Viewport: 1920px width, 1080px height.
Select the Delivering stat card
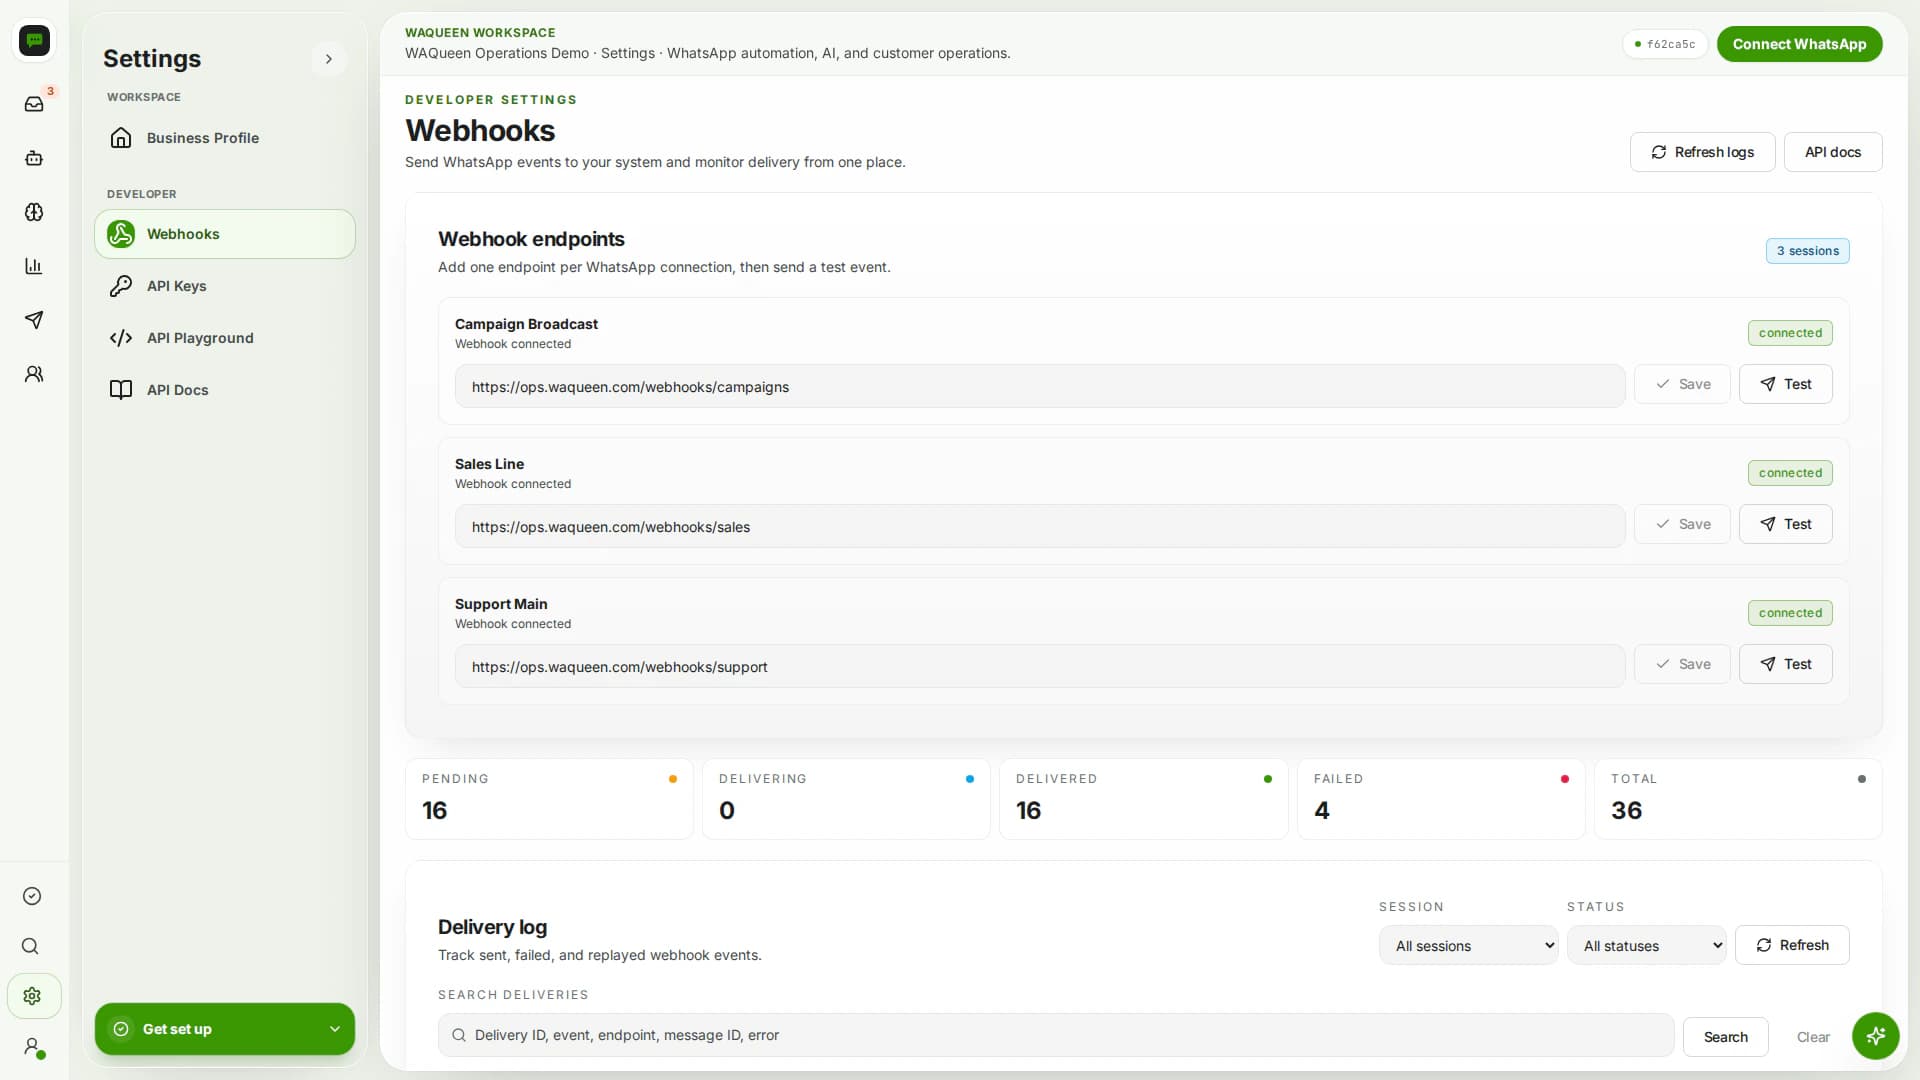coord(846,798)
